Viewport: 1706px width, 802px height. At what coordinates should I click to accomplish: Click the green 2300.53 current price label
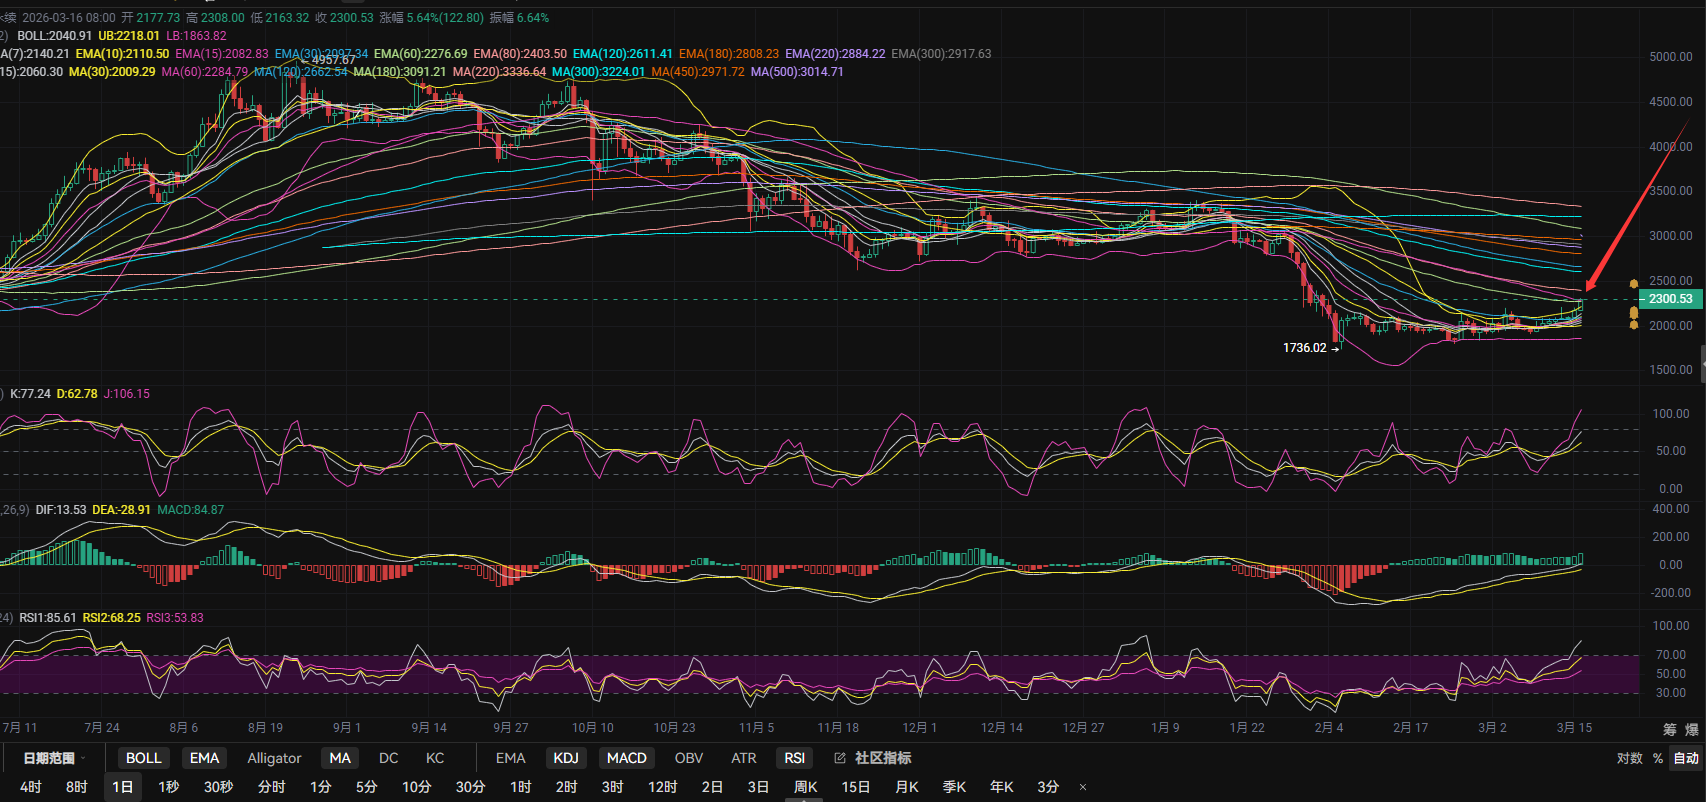(1670, 299)
